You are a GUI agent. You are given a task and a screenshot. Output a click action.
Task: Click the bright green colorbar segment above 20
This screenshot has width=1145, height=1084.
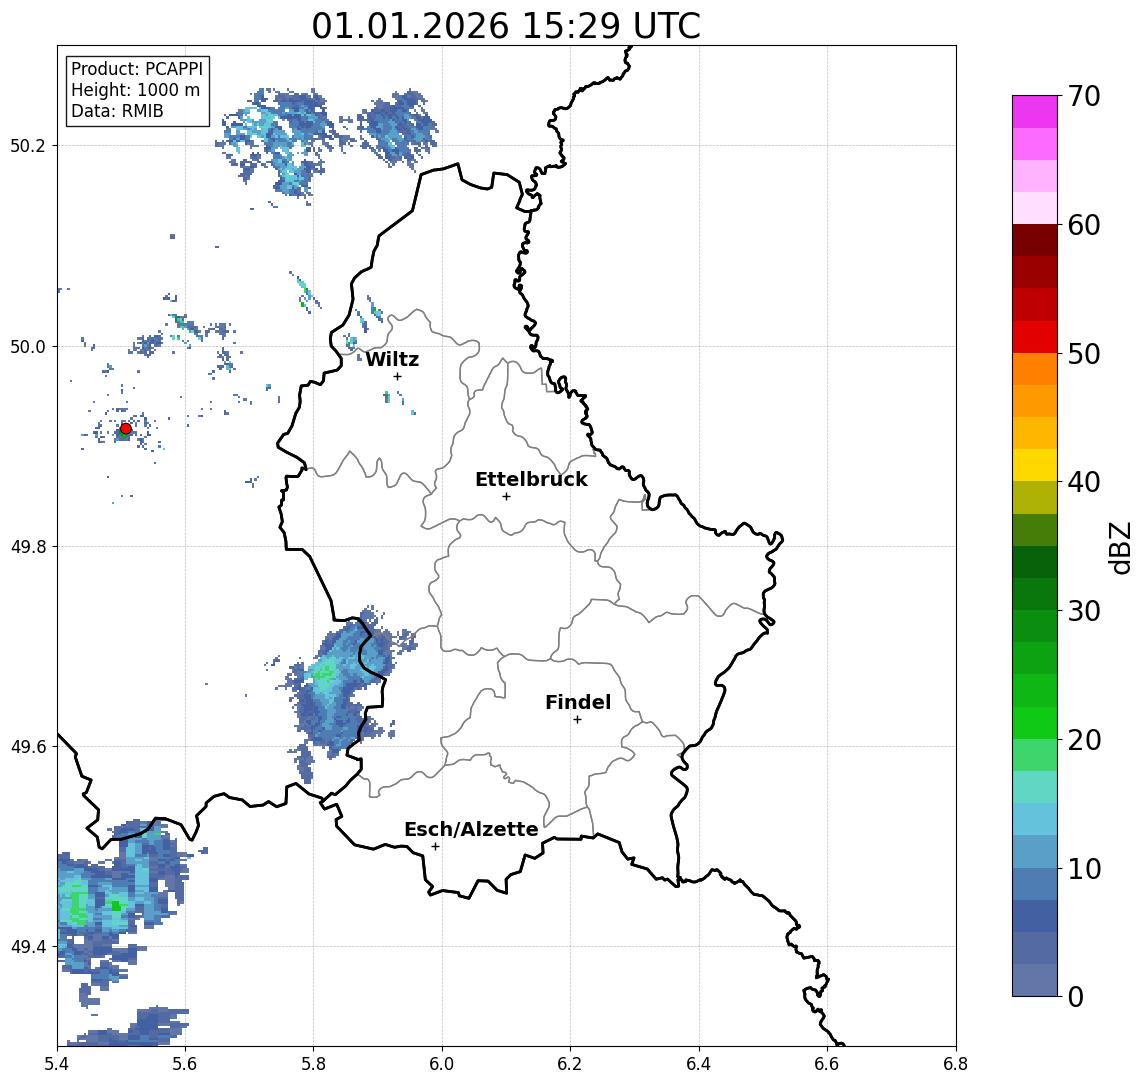tap(1035, 722)
